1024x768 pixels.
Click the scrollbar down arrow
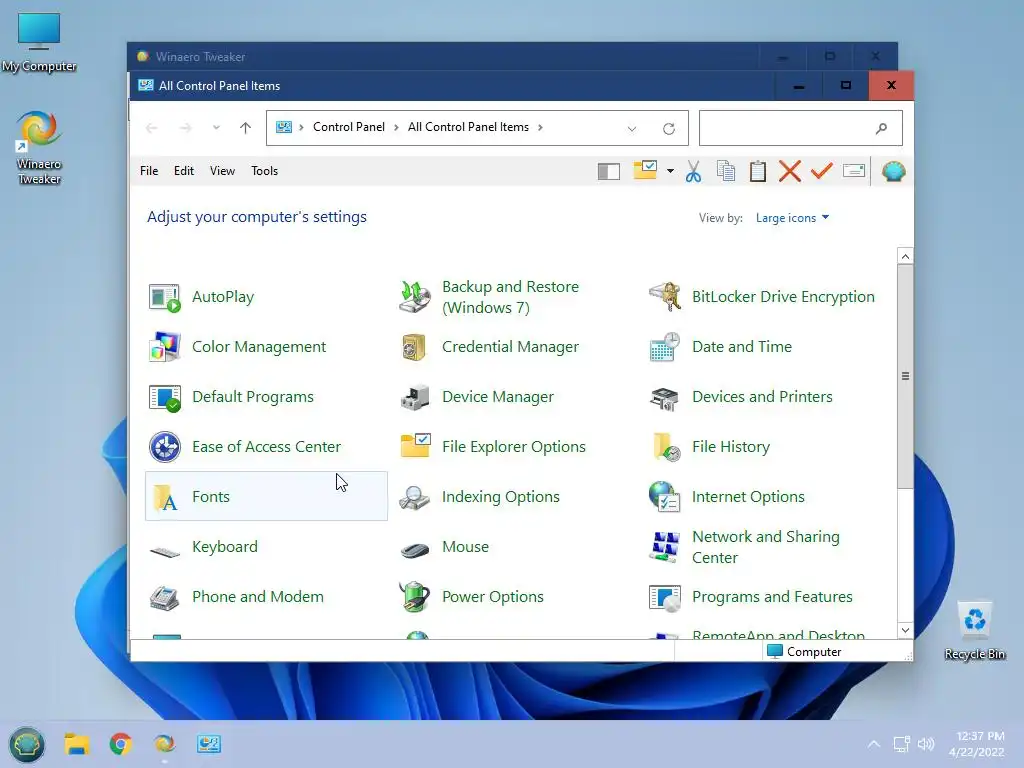[905, 630]
